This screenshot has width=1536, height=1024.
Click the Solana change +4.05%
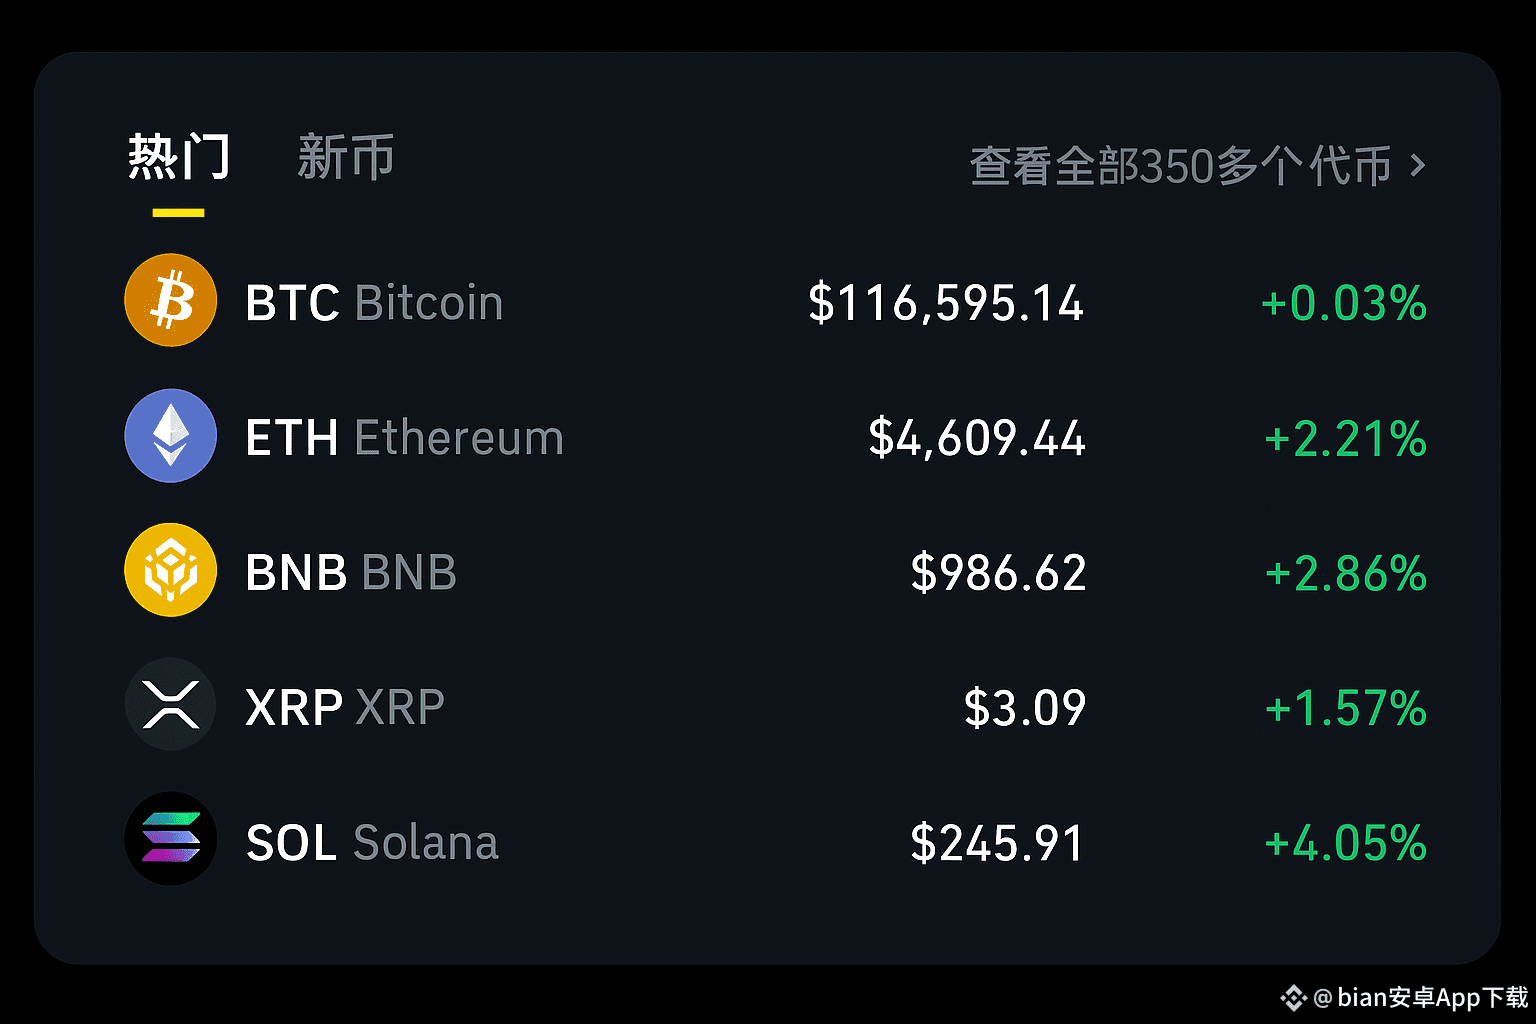pyautogui.click(x=1346, y=844)
